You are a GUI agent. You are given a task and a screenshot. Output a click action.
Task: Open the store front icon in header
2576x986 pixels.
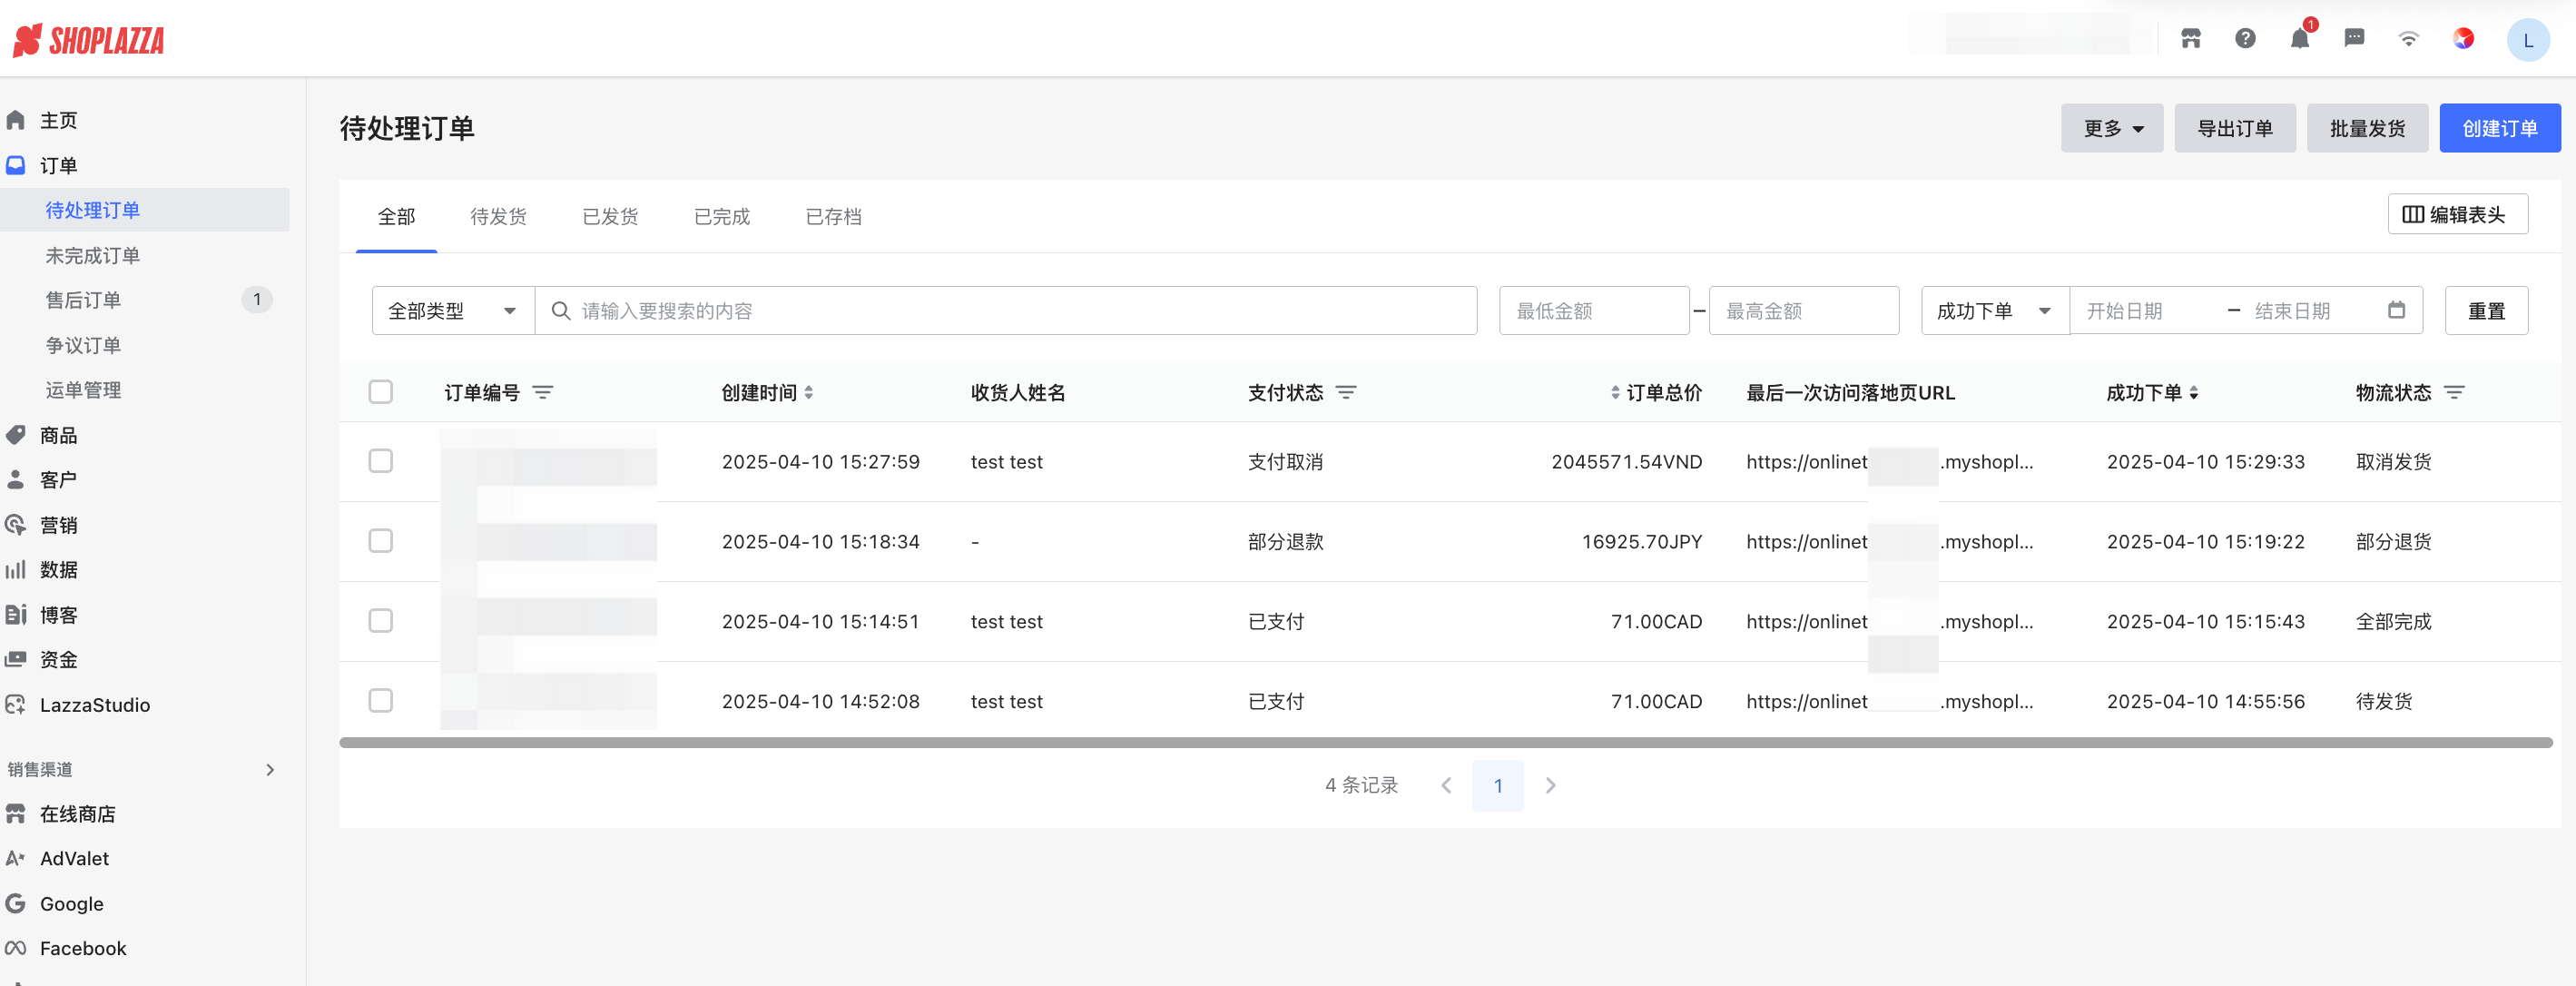[2191, 39]
